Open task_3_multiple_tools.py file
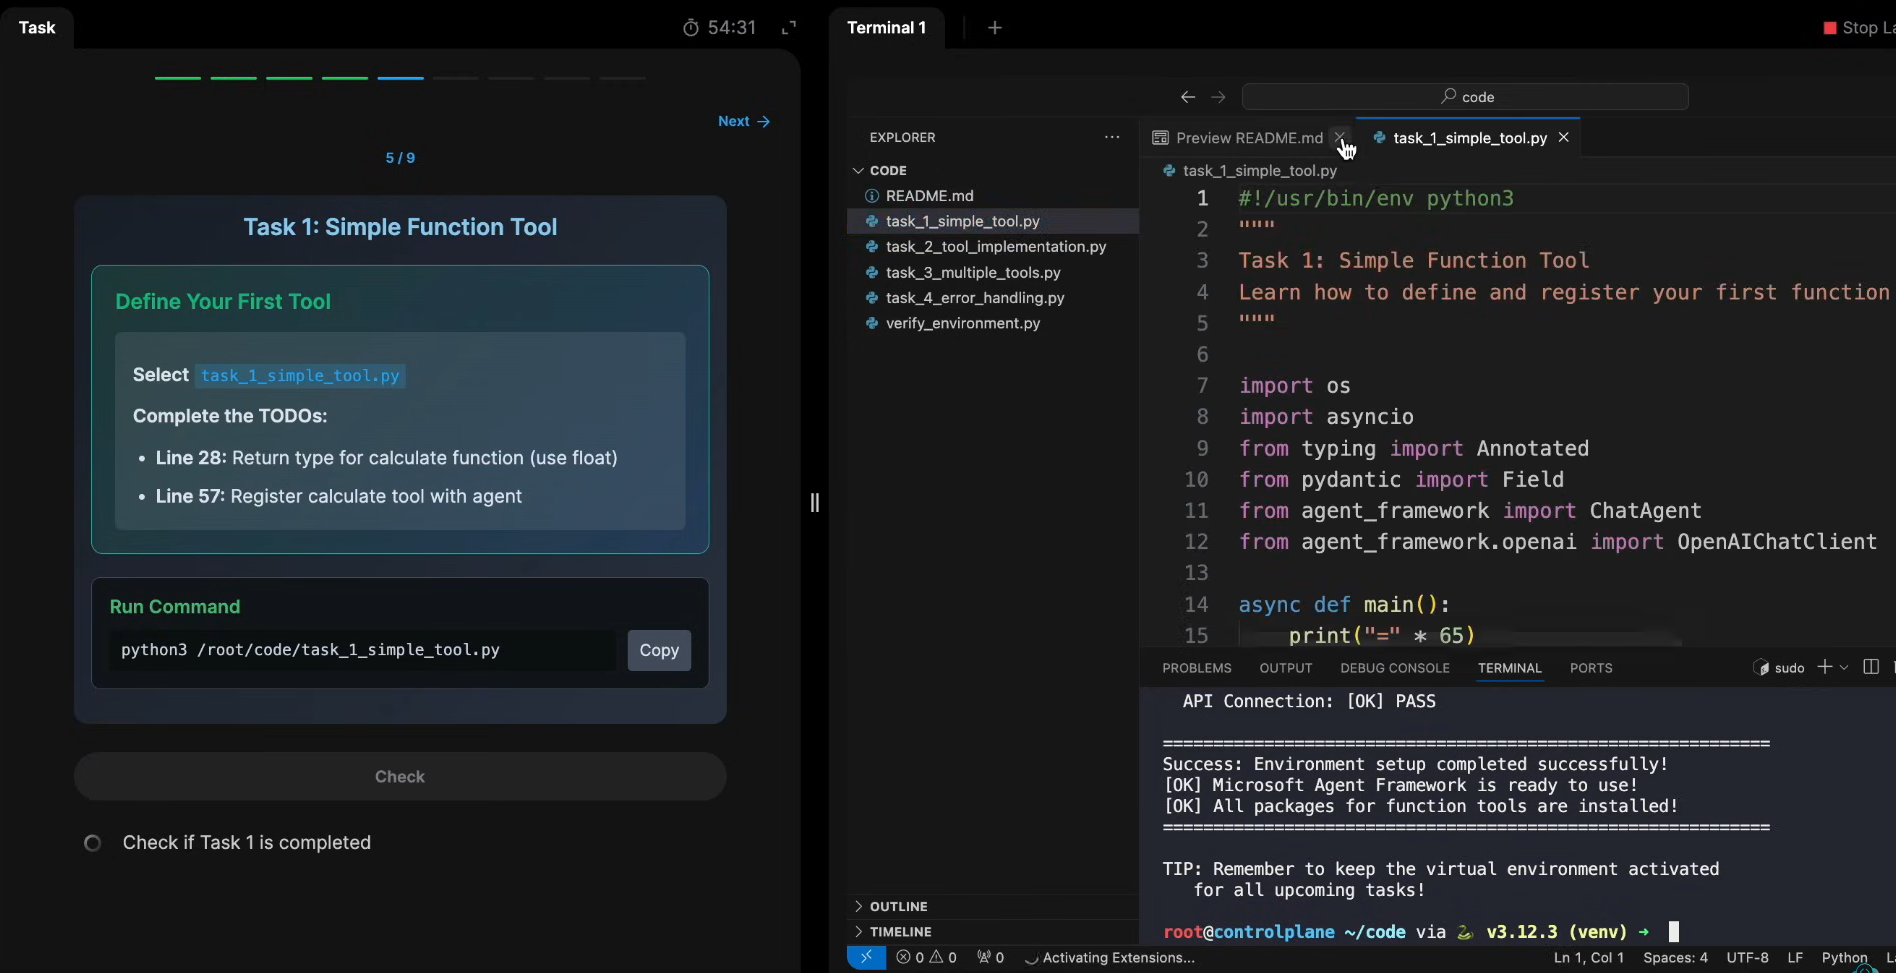This screenshot has height=973, width=1896. point(973,273)
